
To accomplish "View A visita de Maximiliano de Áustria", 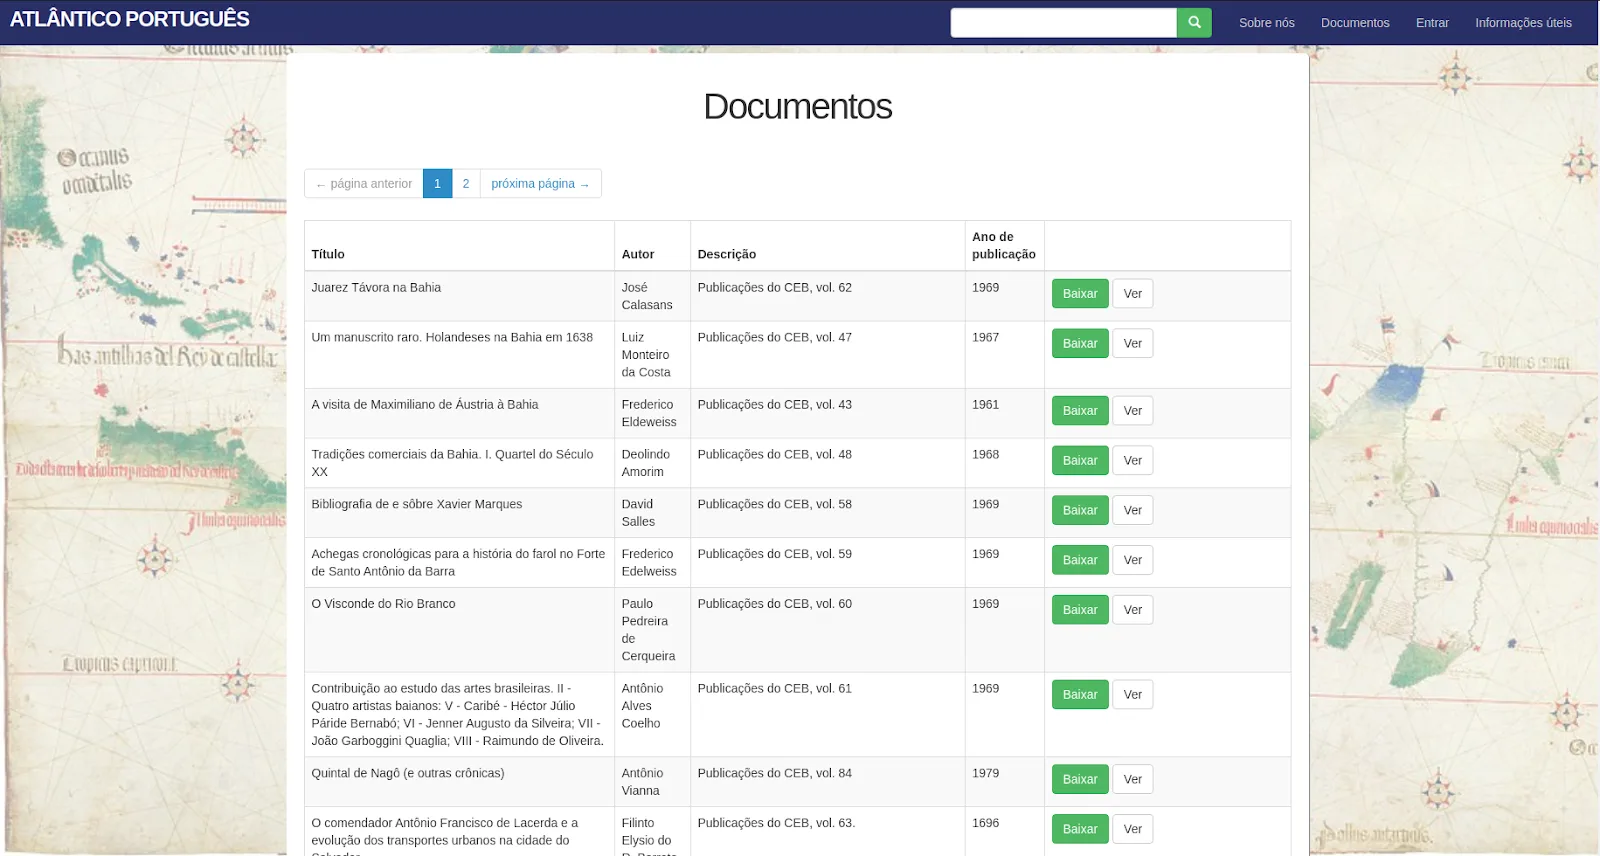I will point(1132,411).
